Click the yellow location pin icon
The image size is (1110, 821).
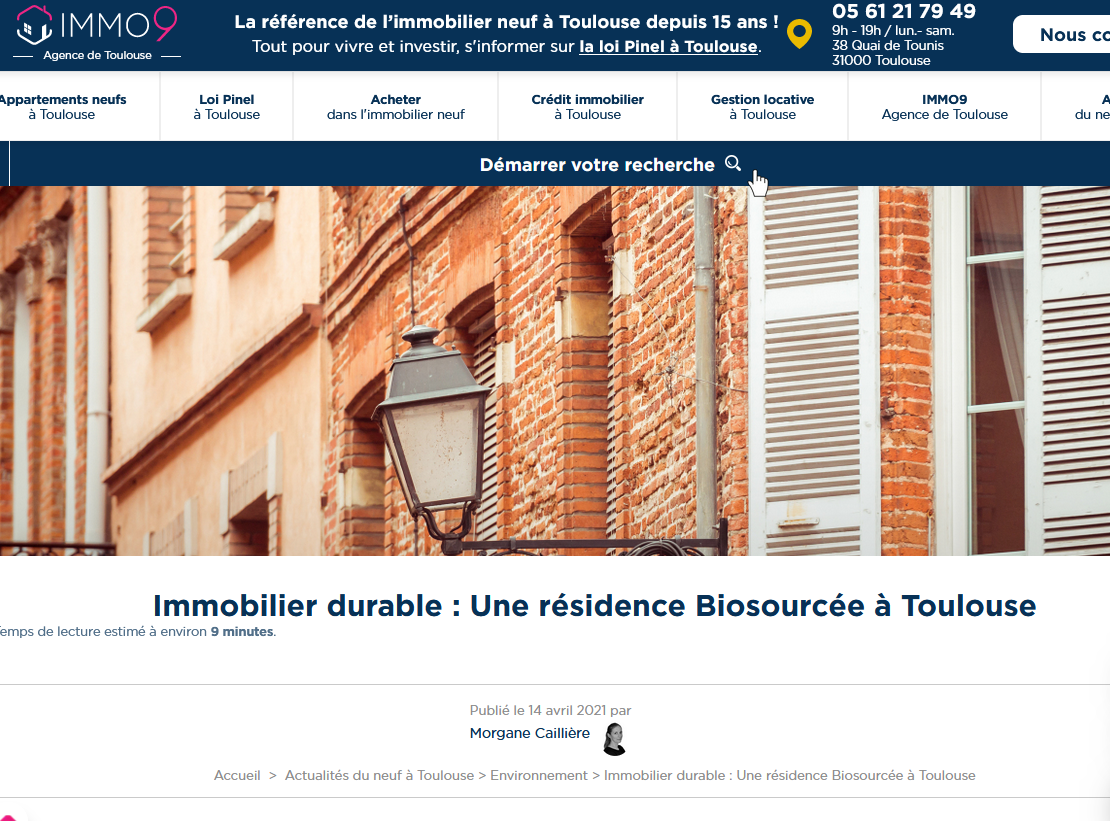click(799, 35)
